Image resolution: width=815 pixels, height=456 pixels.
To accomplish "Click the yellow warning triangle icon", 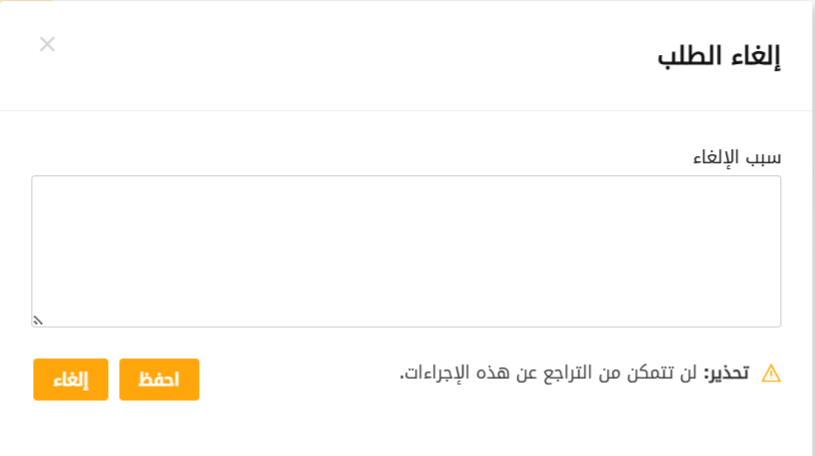I will [771, 374].
